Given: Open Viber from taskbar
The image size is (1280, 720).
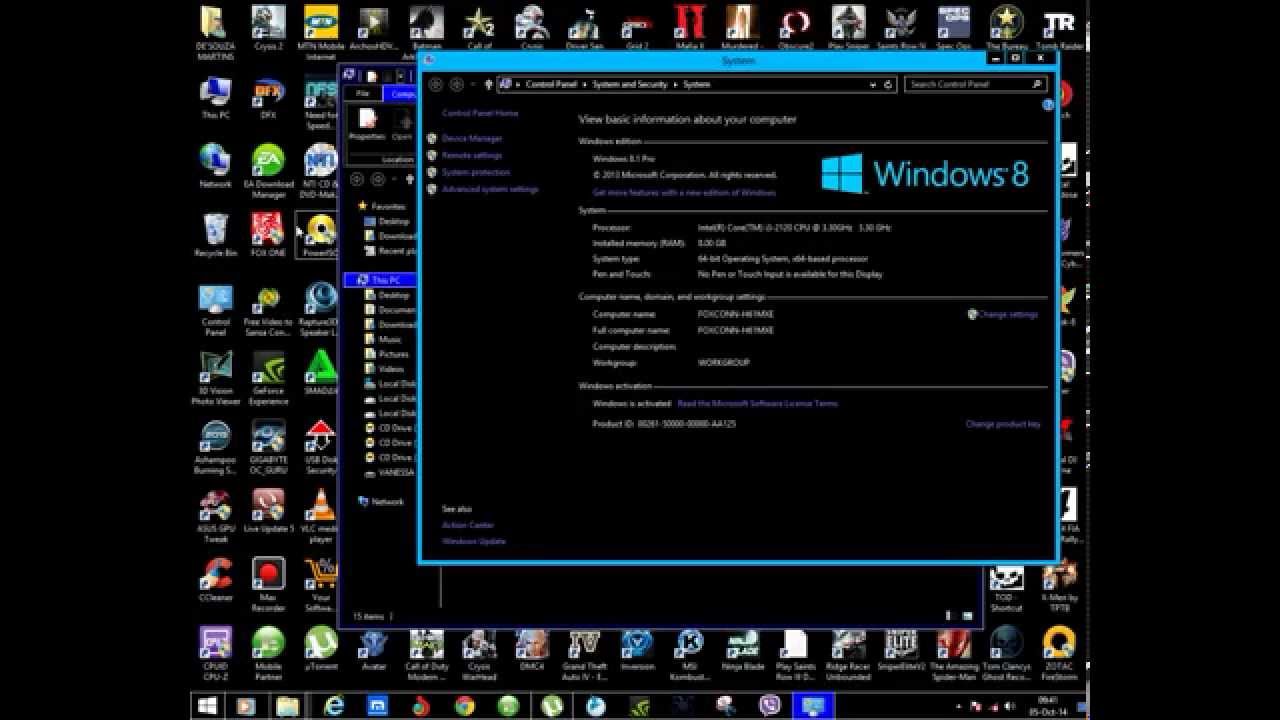Looking at the screenshot, I should tap(770, 706).
